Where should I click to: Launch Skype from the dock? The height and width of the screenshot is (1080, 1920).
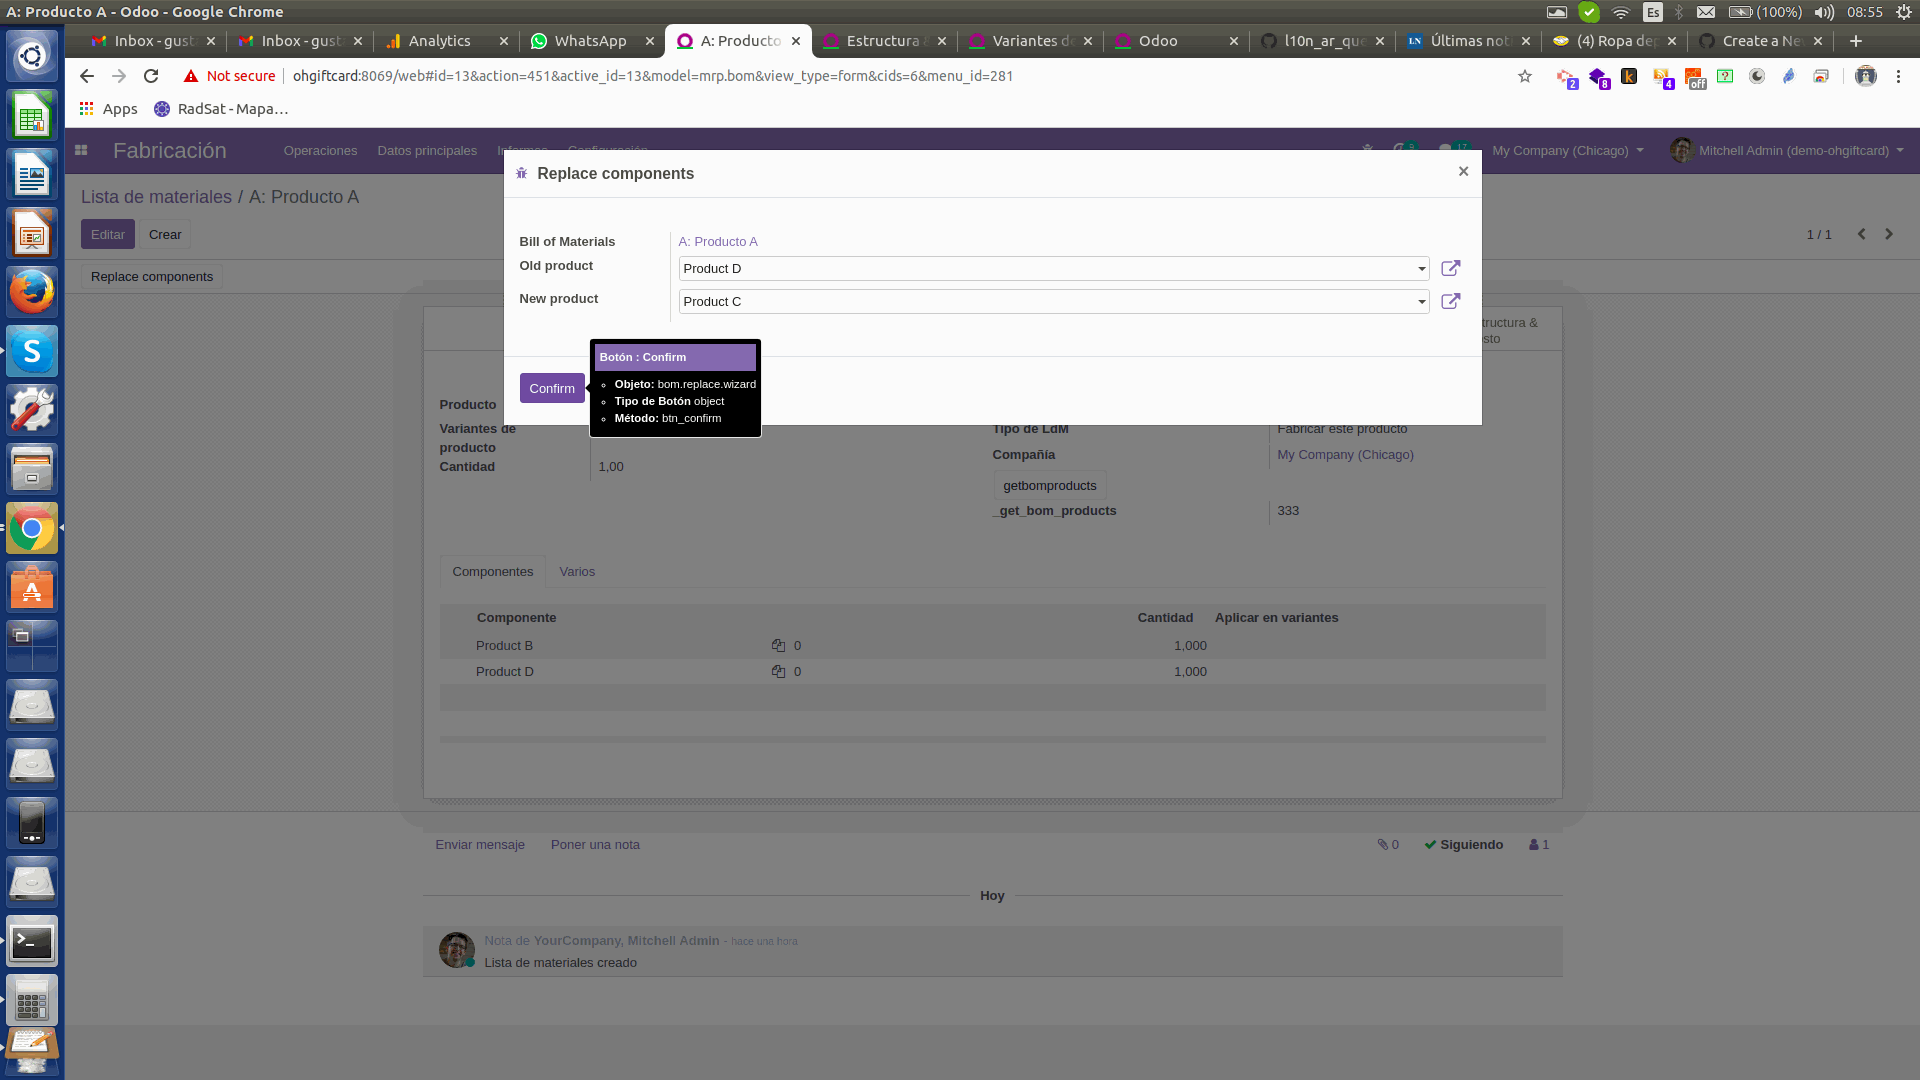[32, 351]
